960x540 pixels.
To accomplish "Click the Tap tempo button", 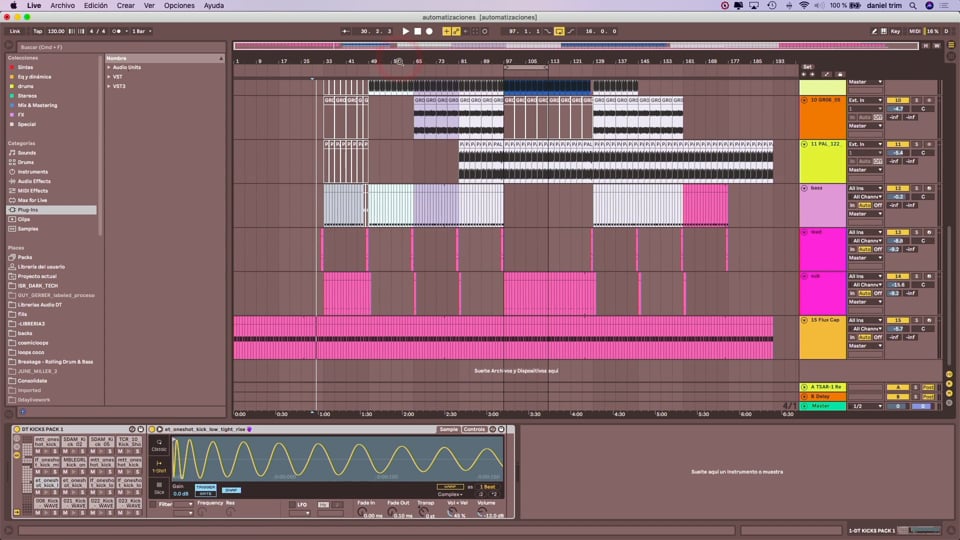I will pyautogui.click(x=37, y=31).
